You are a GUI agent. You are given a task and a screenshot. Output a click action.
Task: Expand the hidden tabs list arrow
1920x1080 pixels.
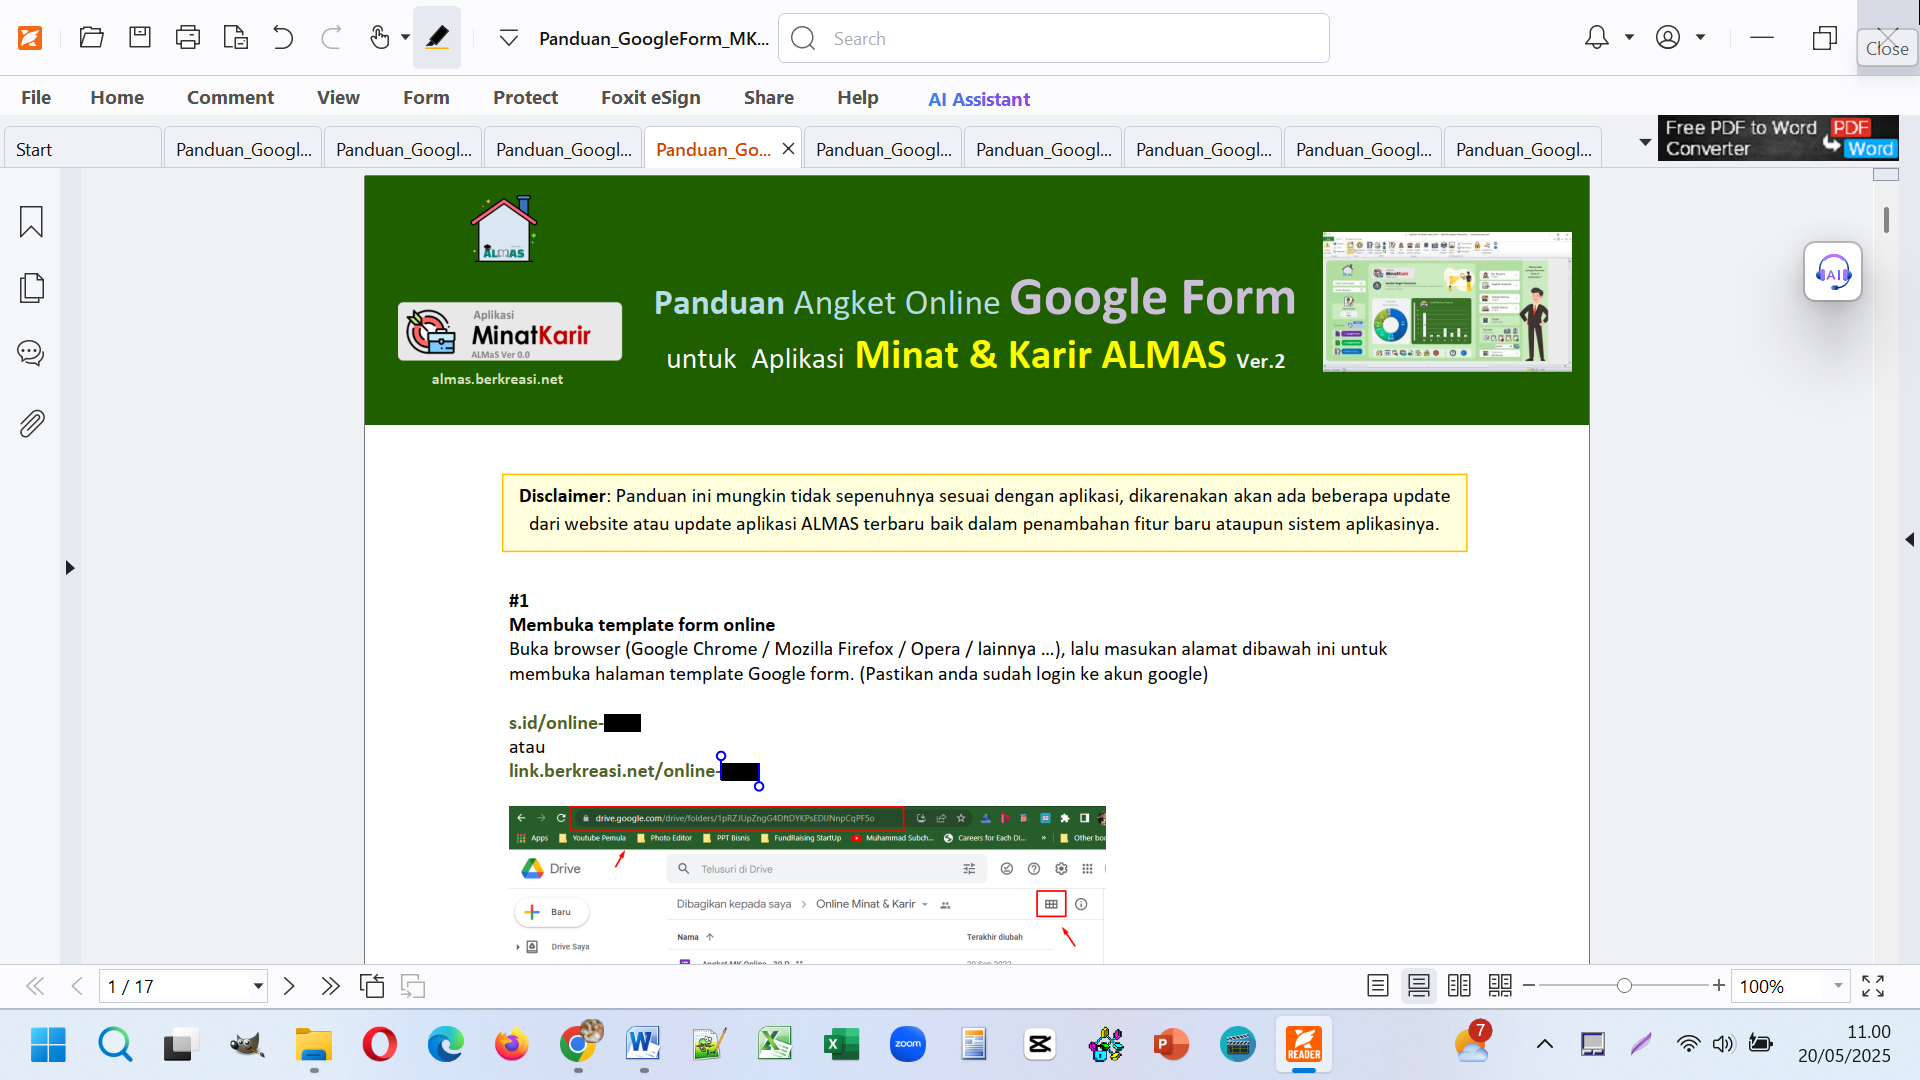click(1644, 143)
